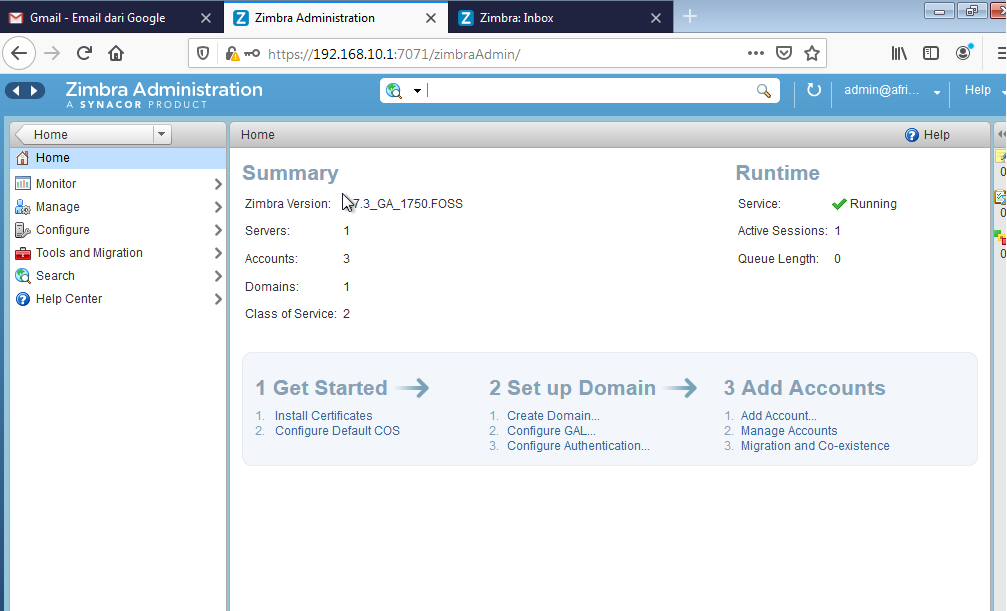This screenshot has height=611, width=1007.
Task: Open the Home navigation dropdown arrow
Action: coord(162,134)
